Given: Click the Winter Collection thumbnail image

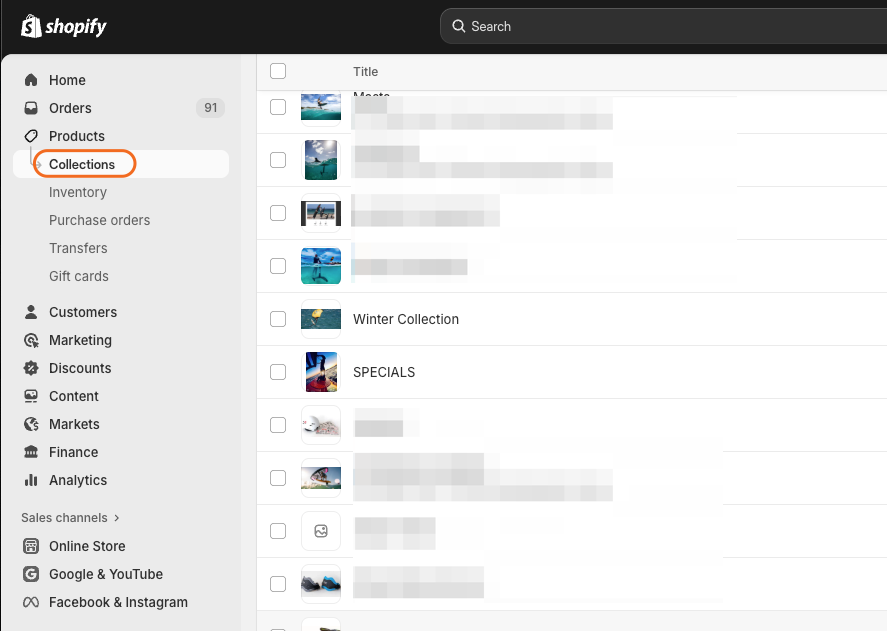Looking at the screenshot, I should coord(321,319).
